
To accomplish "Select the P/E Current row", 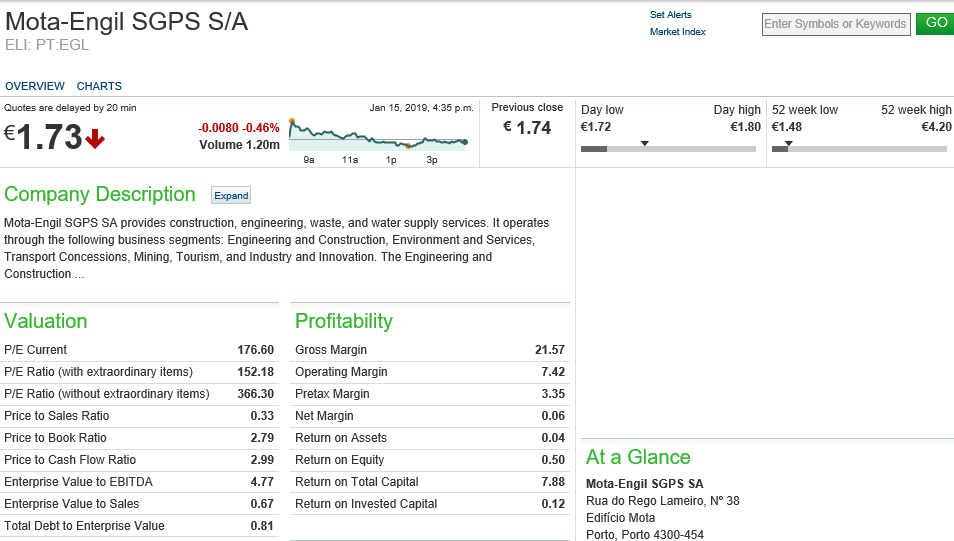I will pos(139,350).
